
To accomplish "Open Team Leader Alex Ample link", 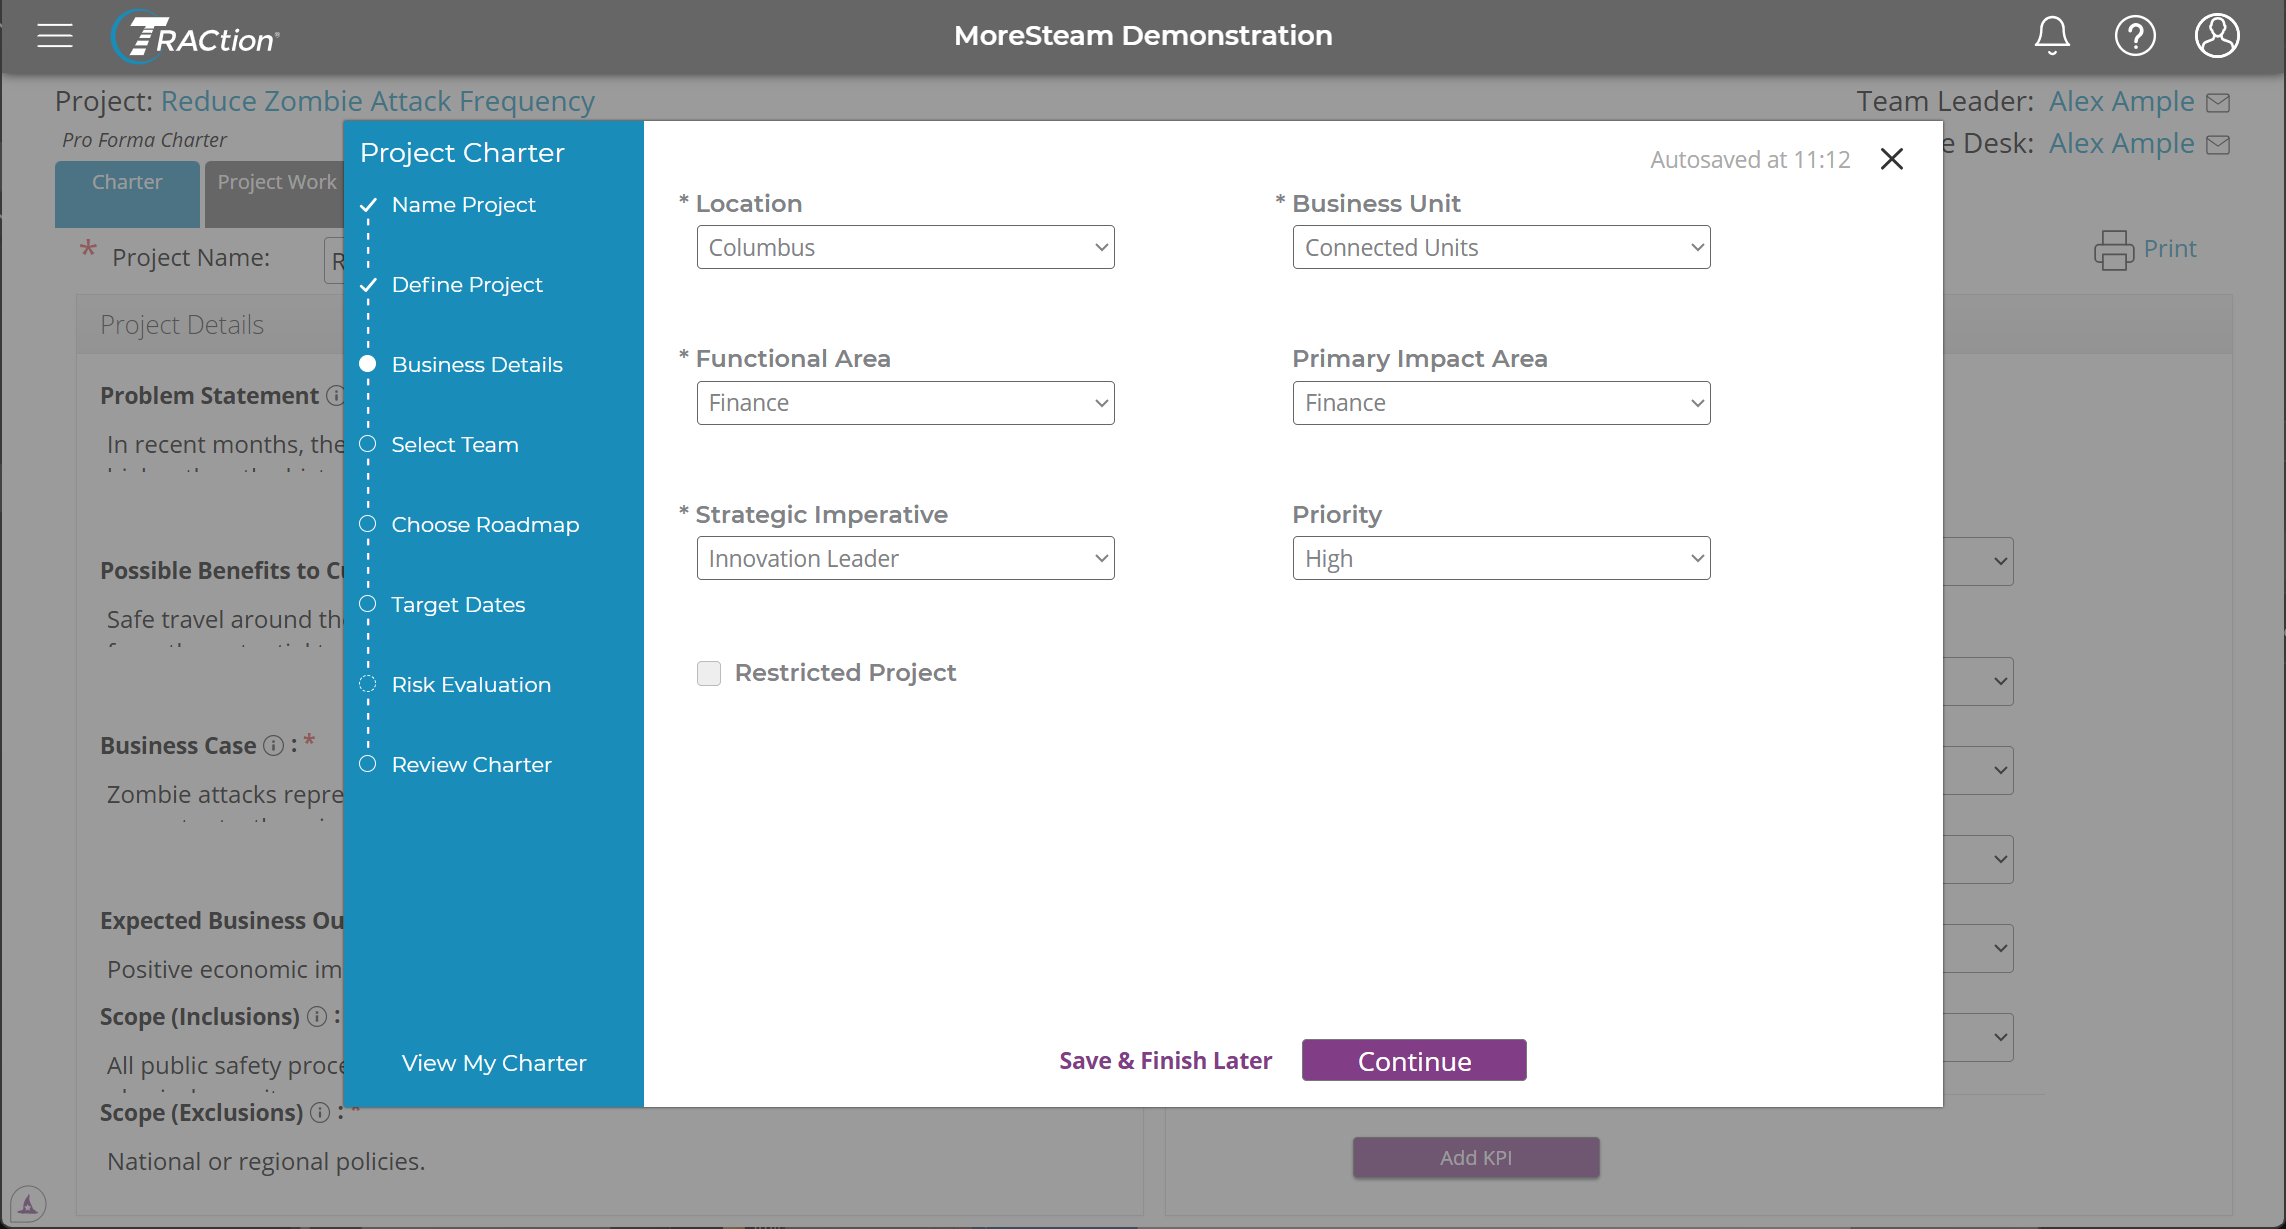I will [x=2122, y=101].
